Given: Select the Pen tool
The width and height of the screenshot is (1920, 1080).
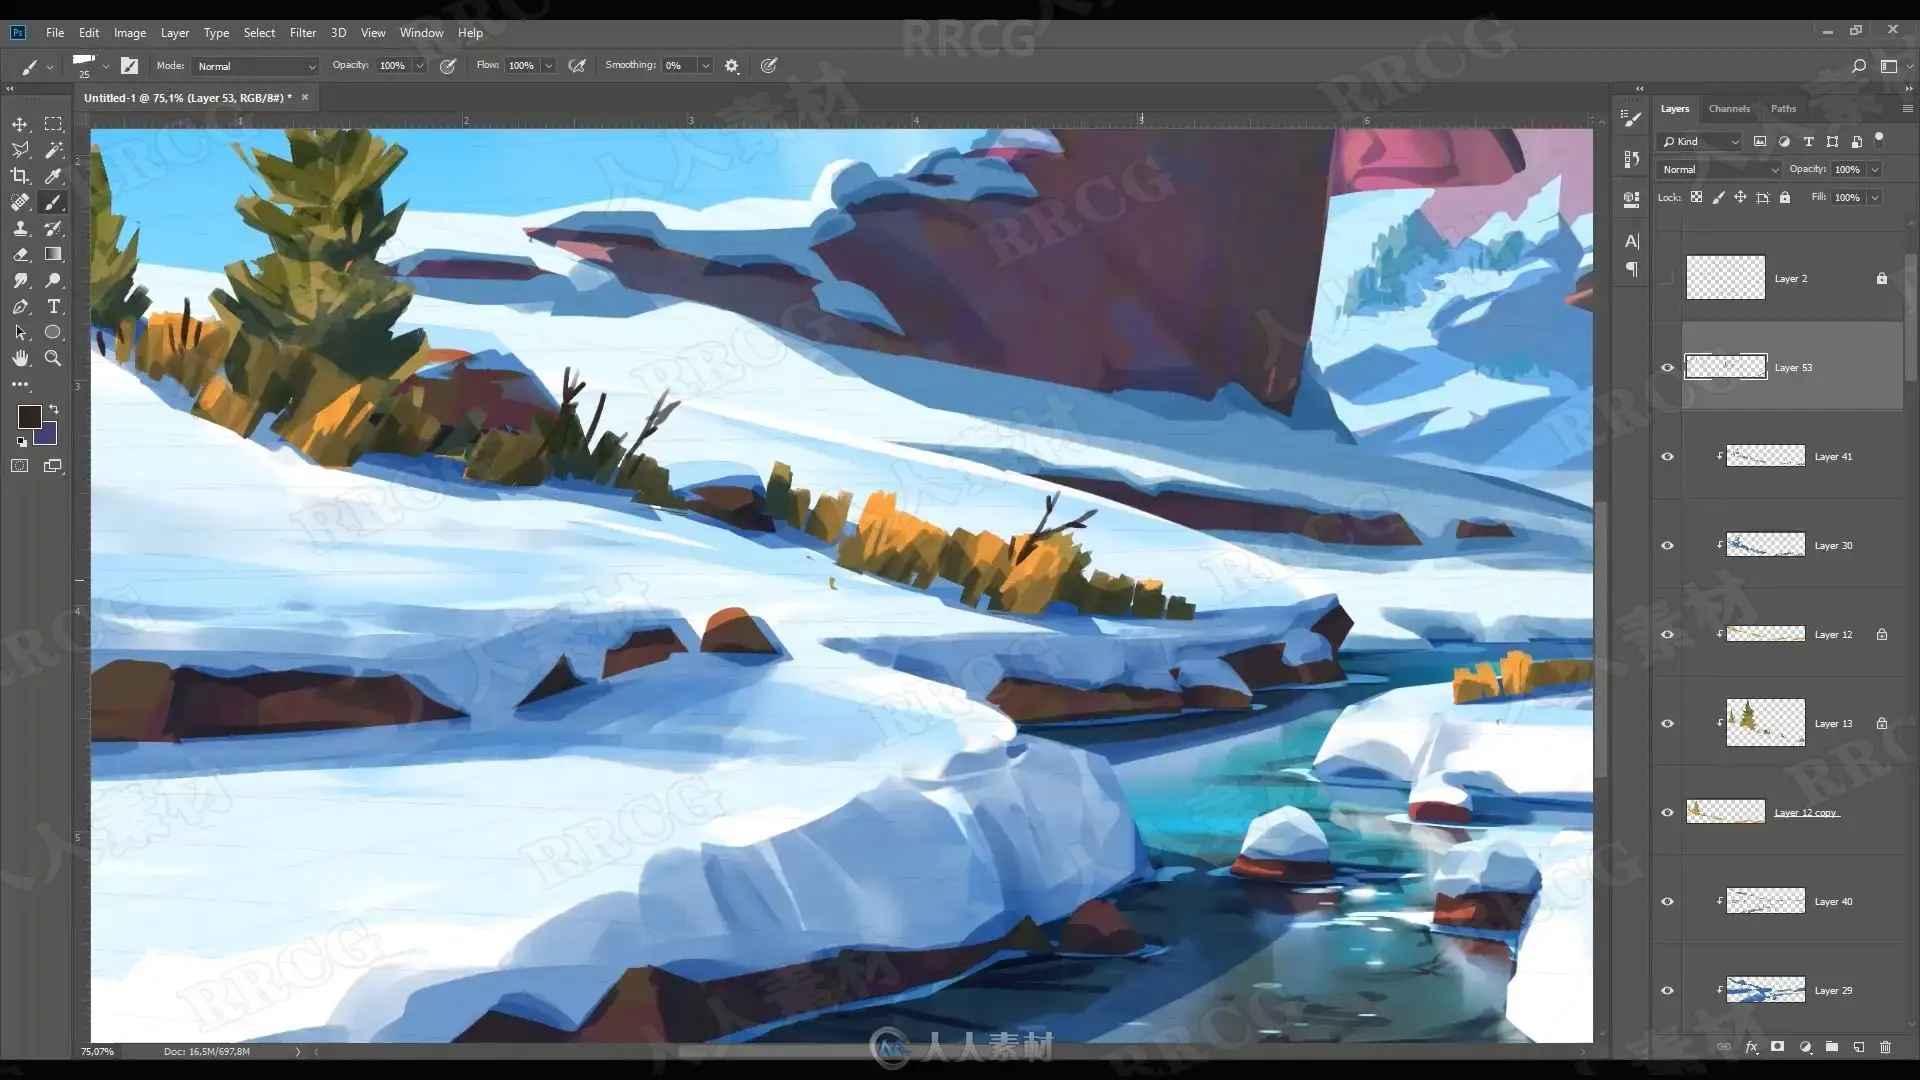Looking at the screenshot, I should click(20, 306).
